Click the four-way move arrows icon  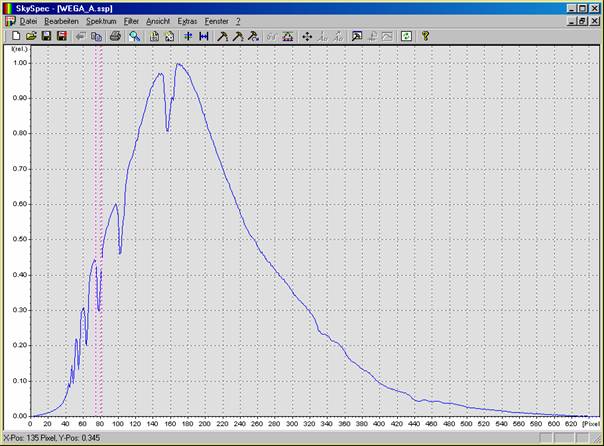click(307, 36)
